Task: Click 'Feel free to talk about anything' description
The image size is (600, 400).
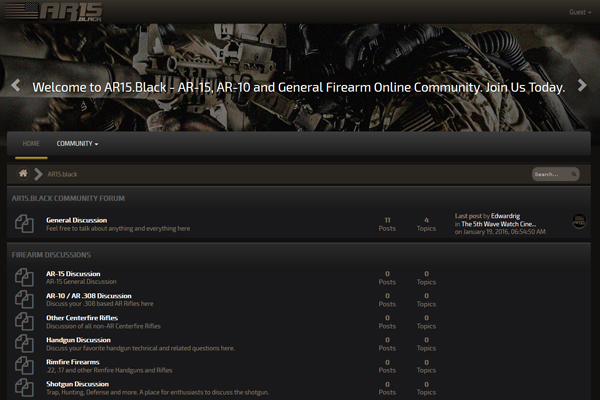Action: [118, 229]
